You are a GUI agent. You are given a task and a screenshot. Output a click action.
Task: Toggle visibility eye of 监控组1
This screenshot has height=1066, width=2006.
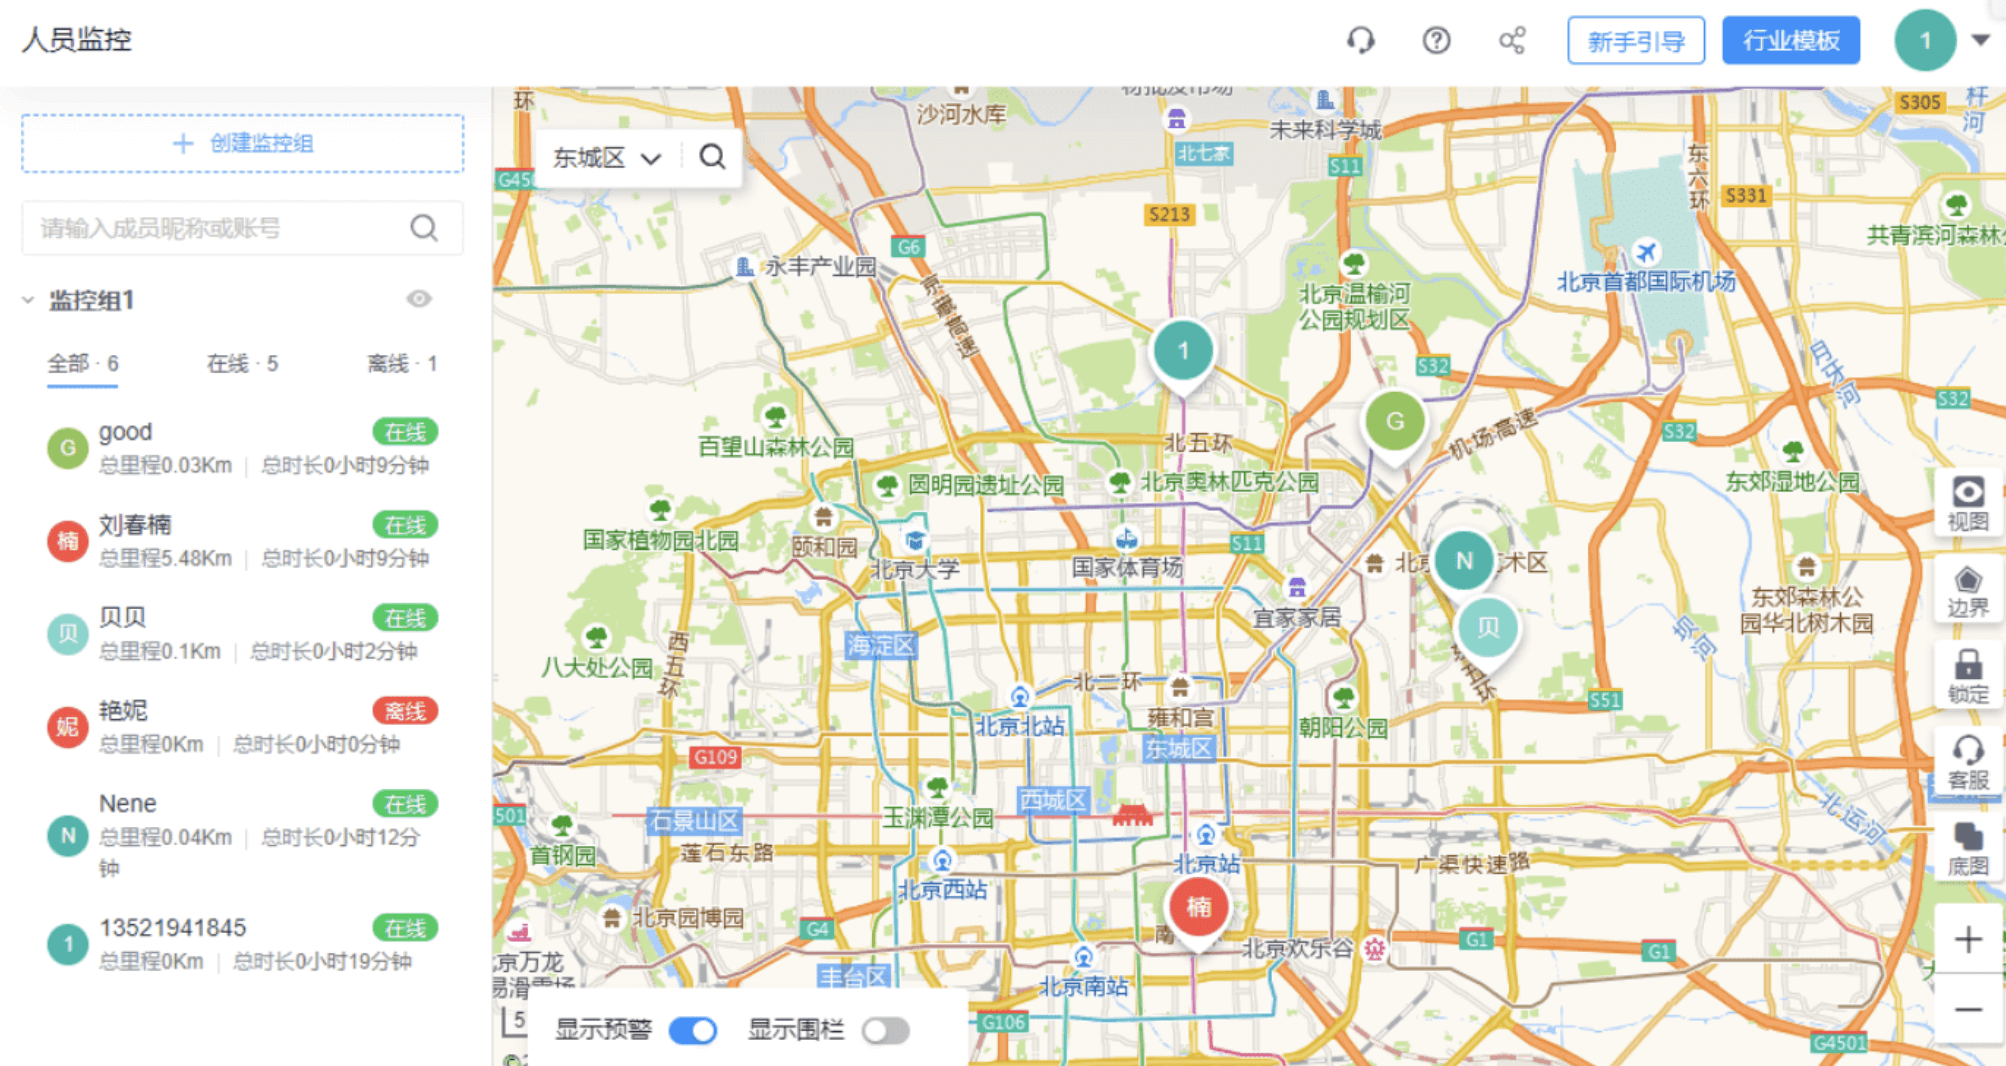click(x=419, y=299)
